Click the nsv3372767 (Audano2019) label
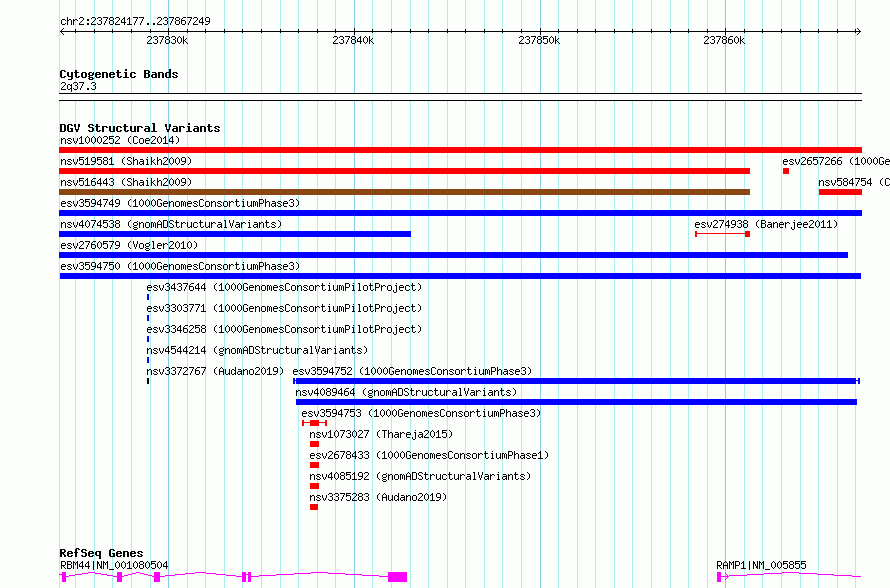Viewport: 890px width, 588px height. point(215,371)
